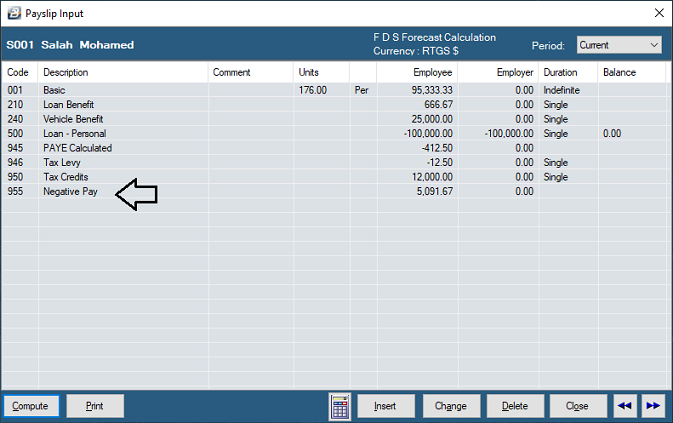The image size is (673, 423).
Task: Click the Per cell in Basic row
Action: 361,90
